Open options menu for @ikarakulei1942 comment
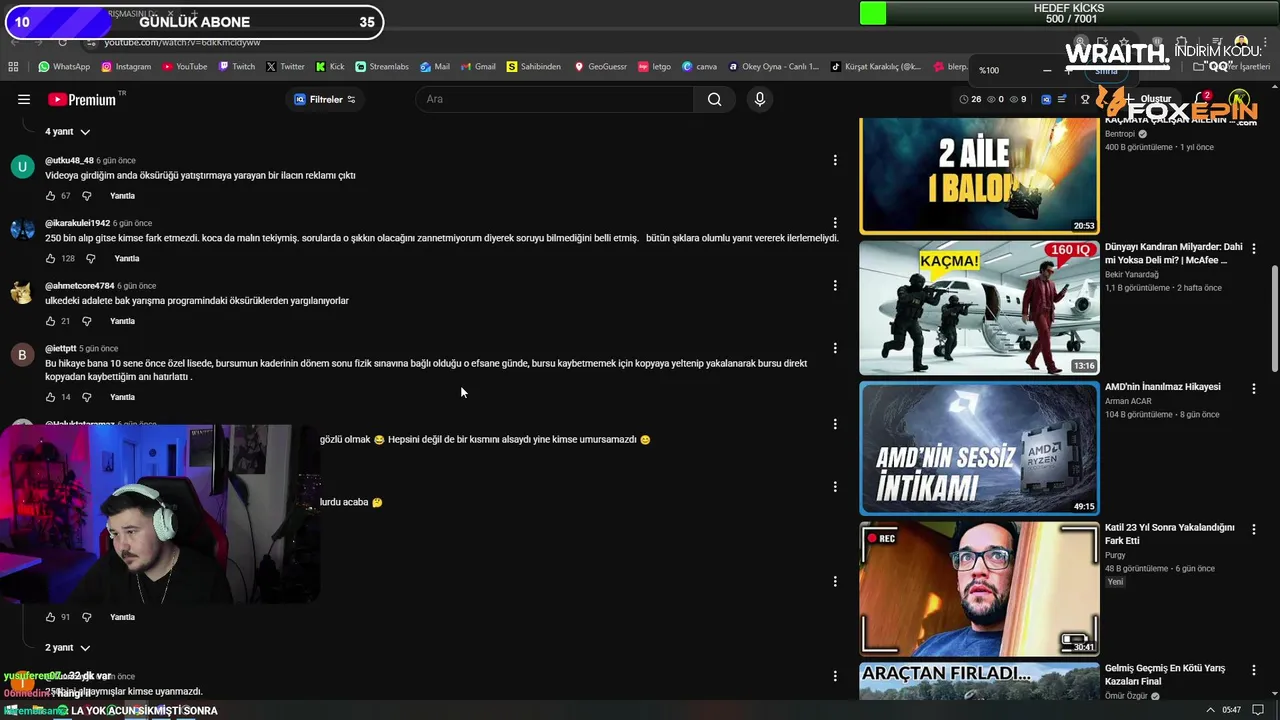The height and width of the screenshot is (720, 1280). click(835, 223)
